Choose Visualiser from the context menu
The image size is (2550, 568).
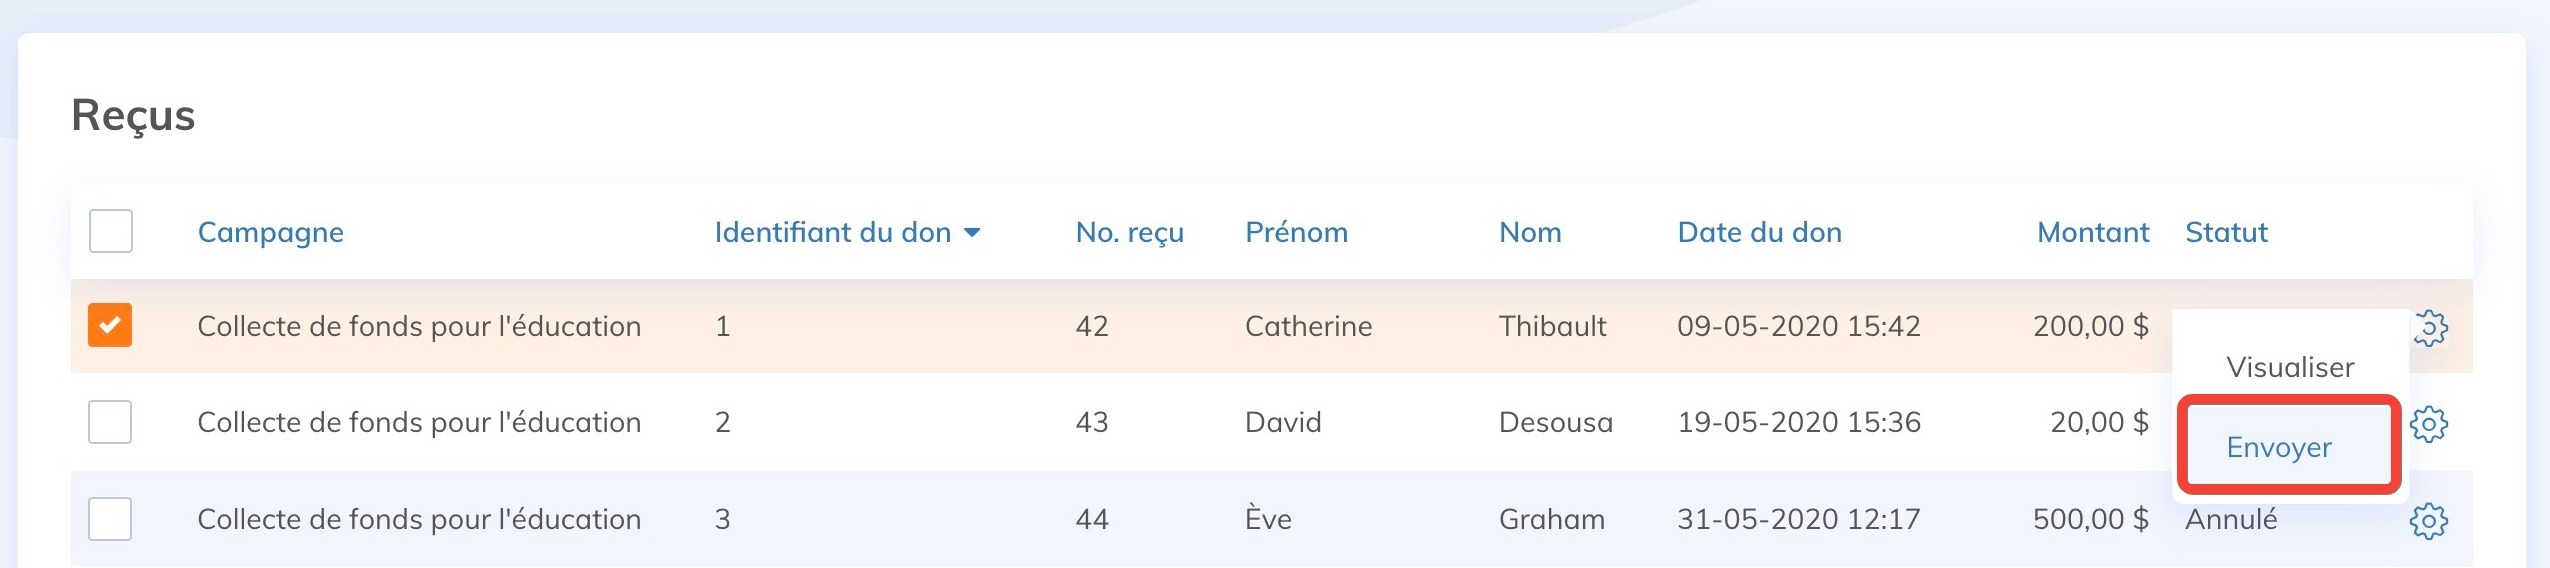pyautogui.click(x=2290, y=367)
